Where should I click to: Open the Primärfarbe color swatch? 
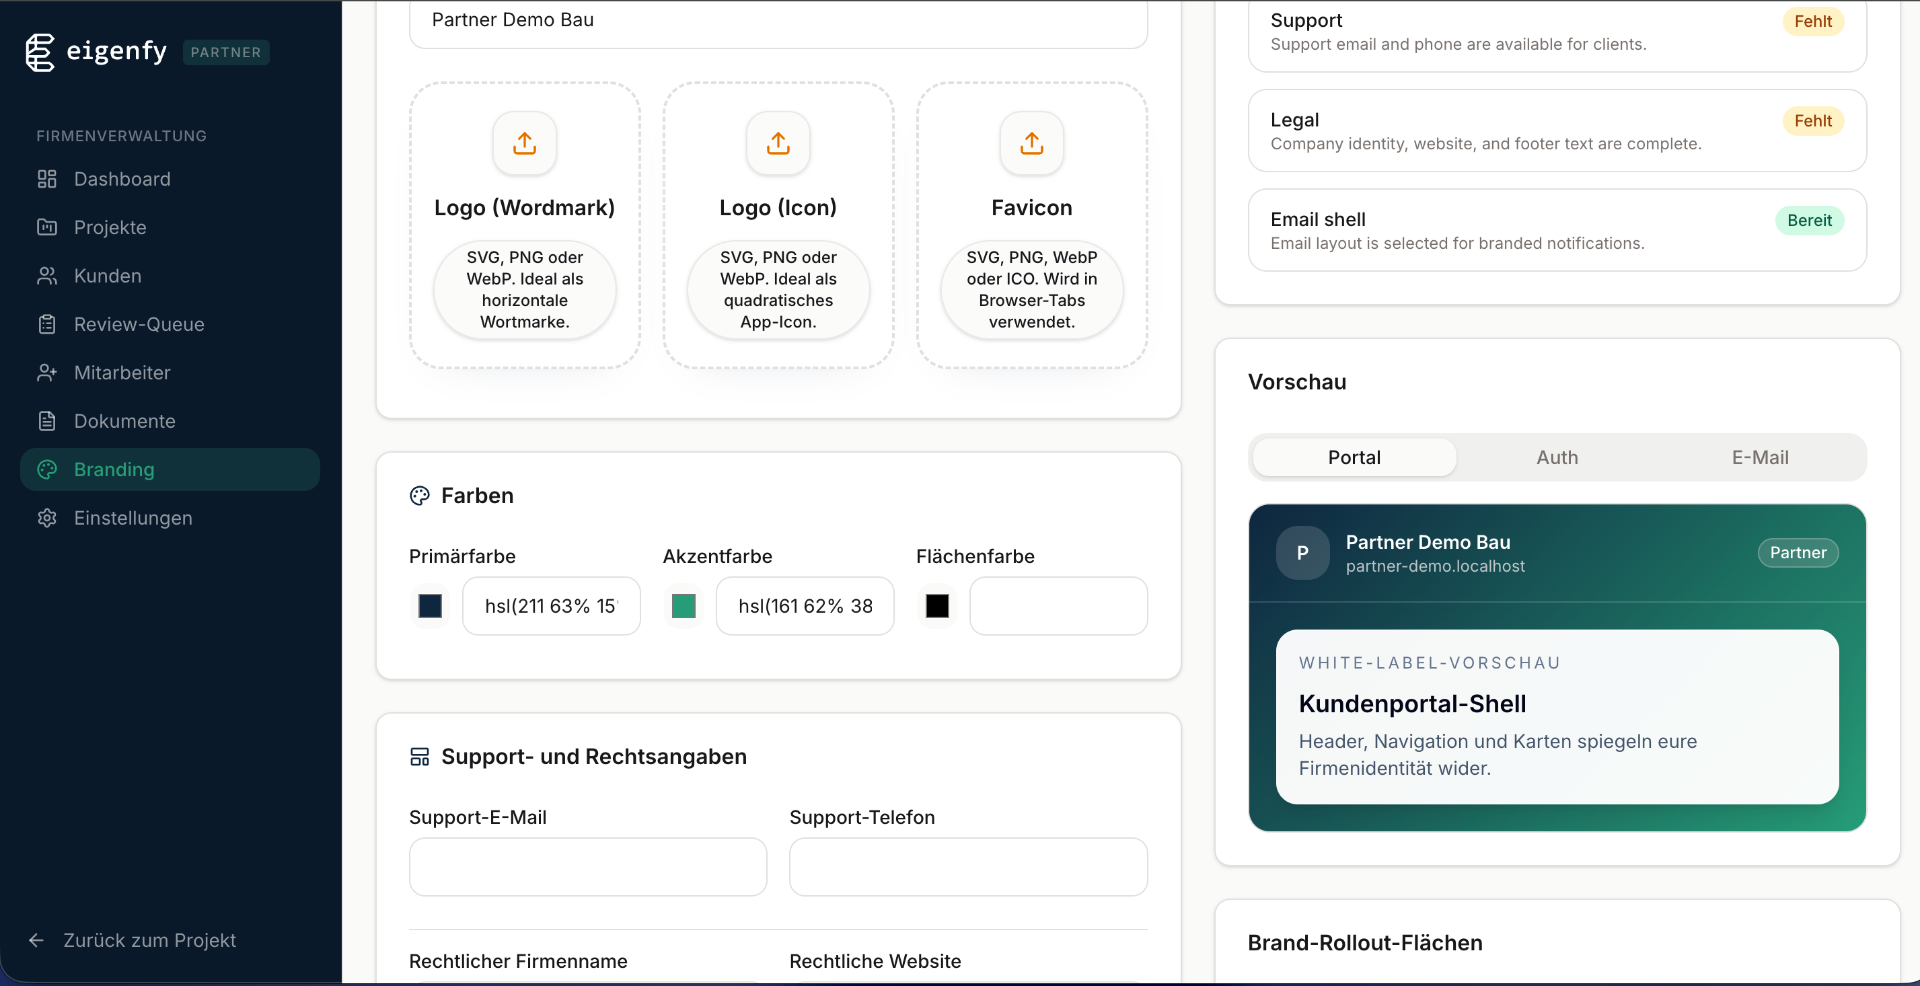click(430, 606)
